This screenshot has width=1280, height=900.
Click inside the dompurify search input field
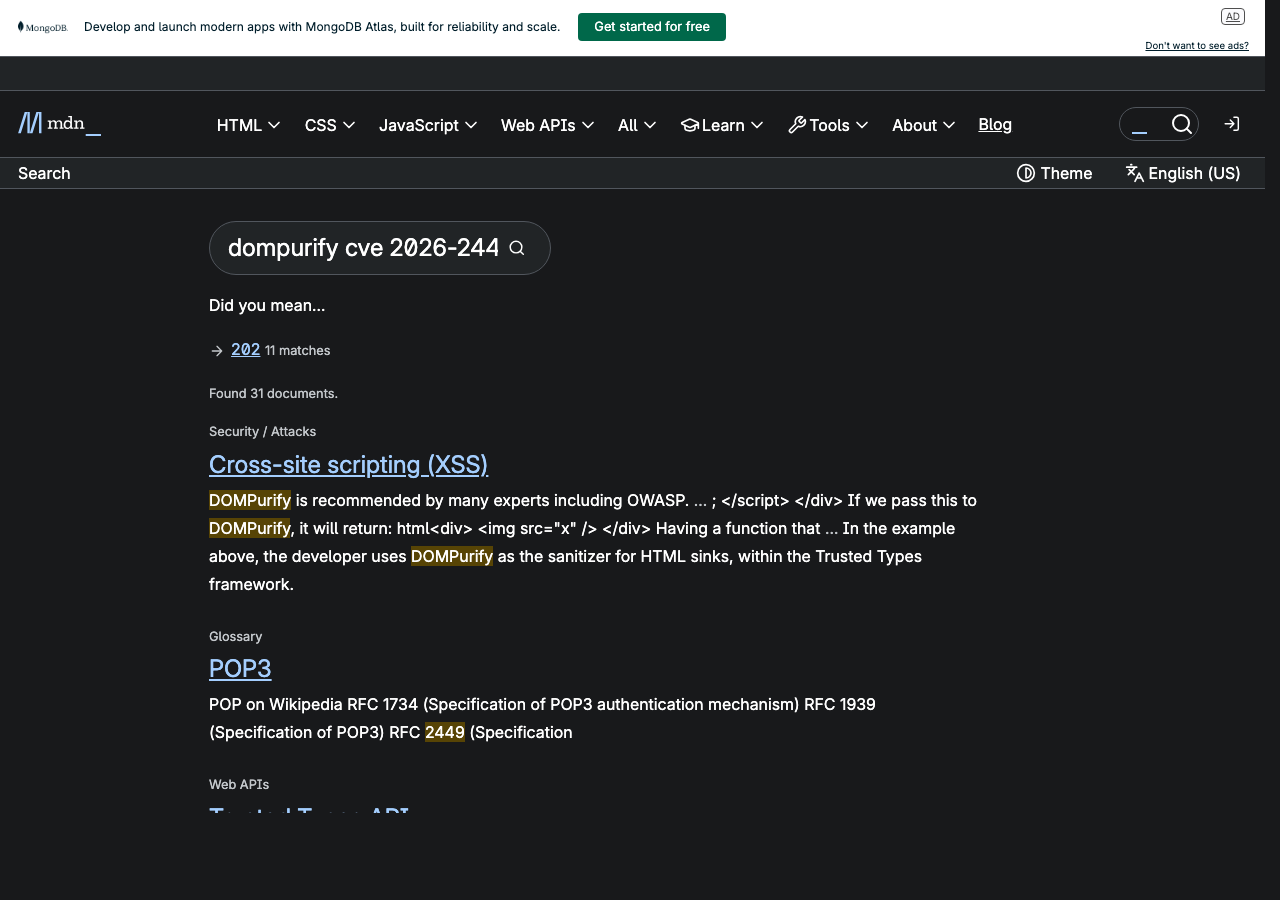point(360,247)
